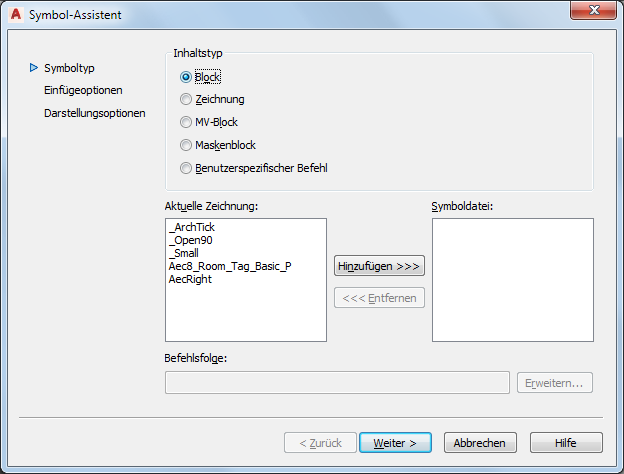This screenshot has width=624, height=474.
Task: Switch to the Darstellungsoptionen step
Action: (x=95, y=113)
